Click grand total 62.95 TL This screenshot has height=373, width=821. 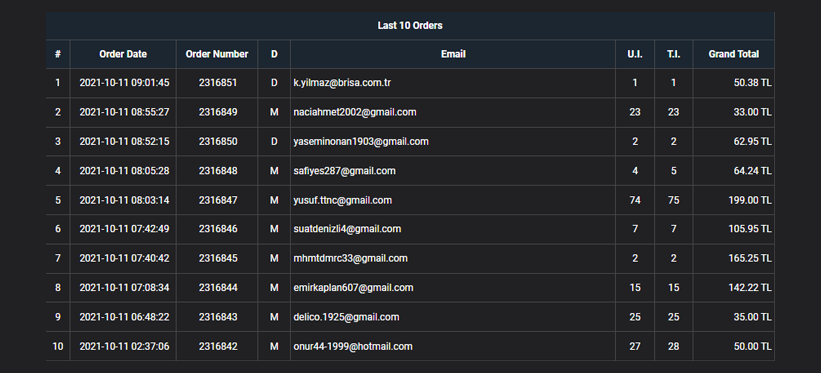[752, 141]
